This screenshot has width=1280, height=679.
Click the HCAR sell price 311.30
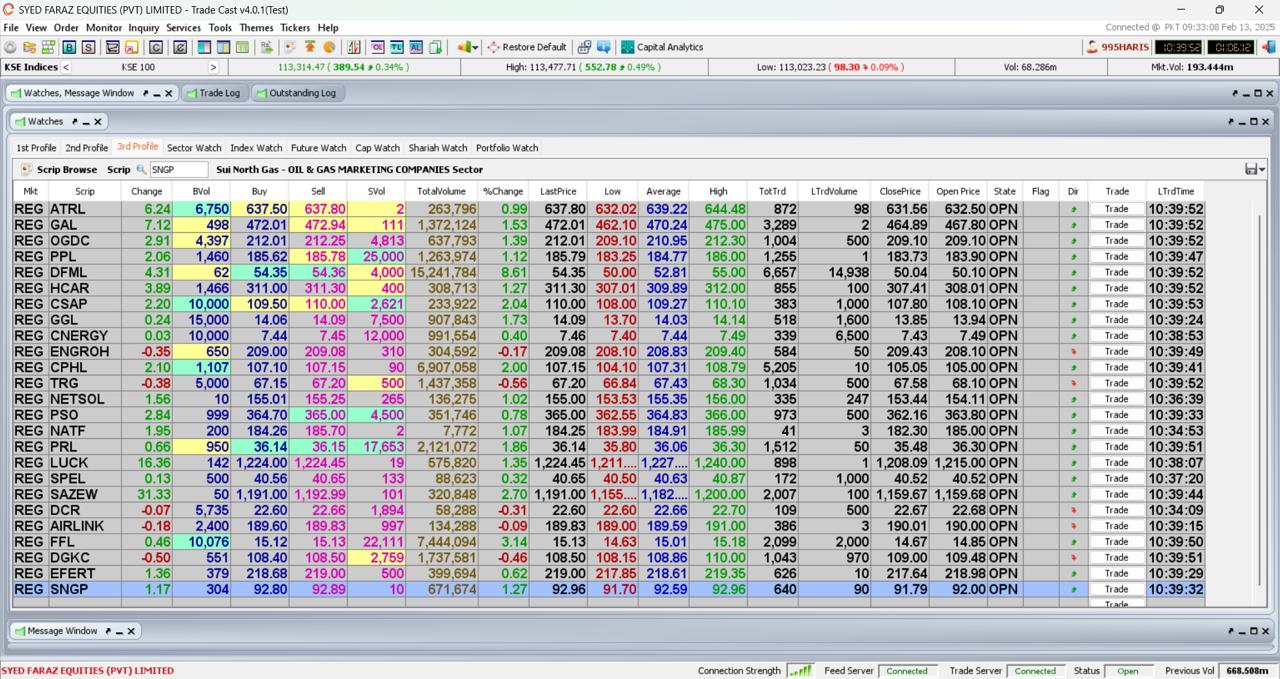click(x=319, y=289)
